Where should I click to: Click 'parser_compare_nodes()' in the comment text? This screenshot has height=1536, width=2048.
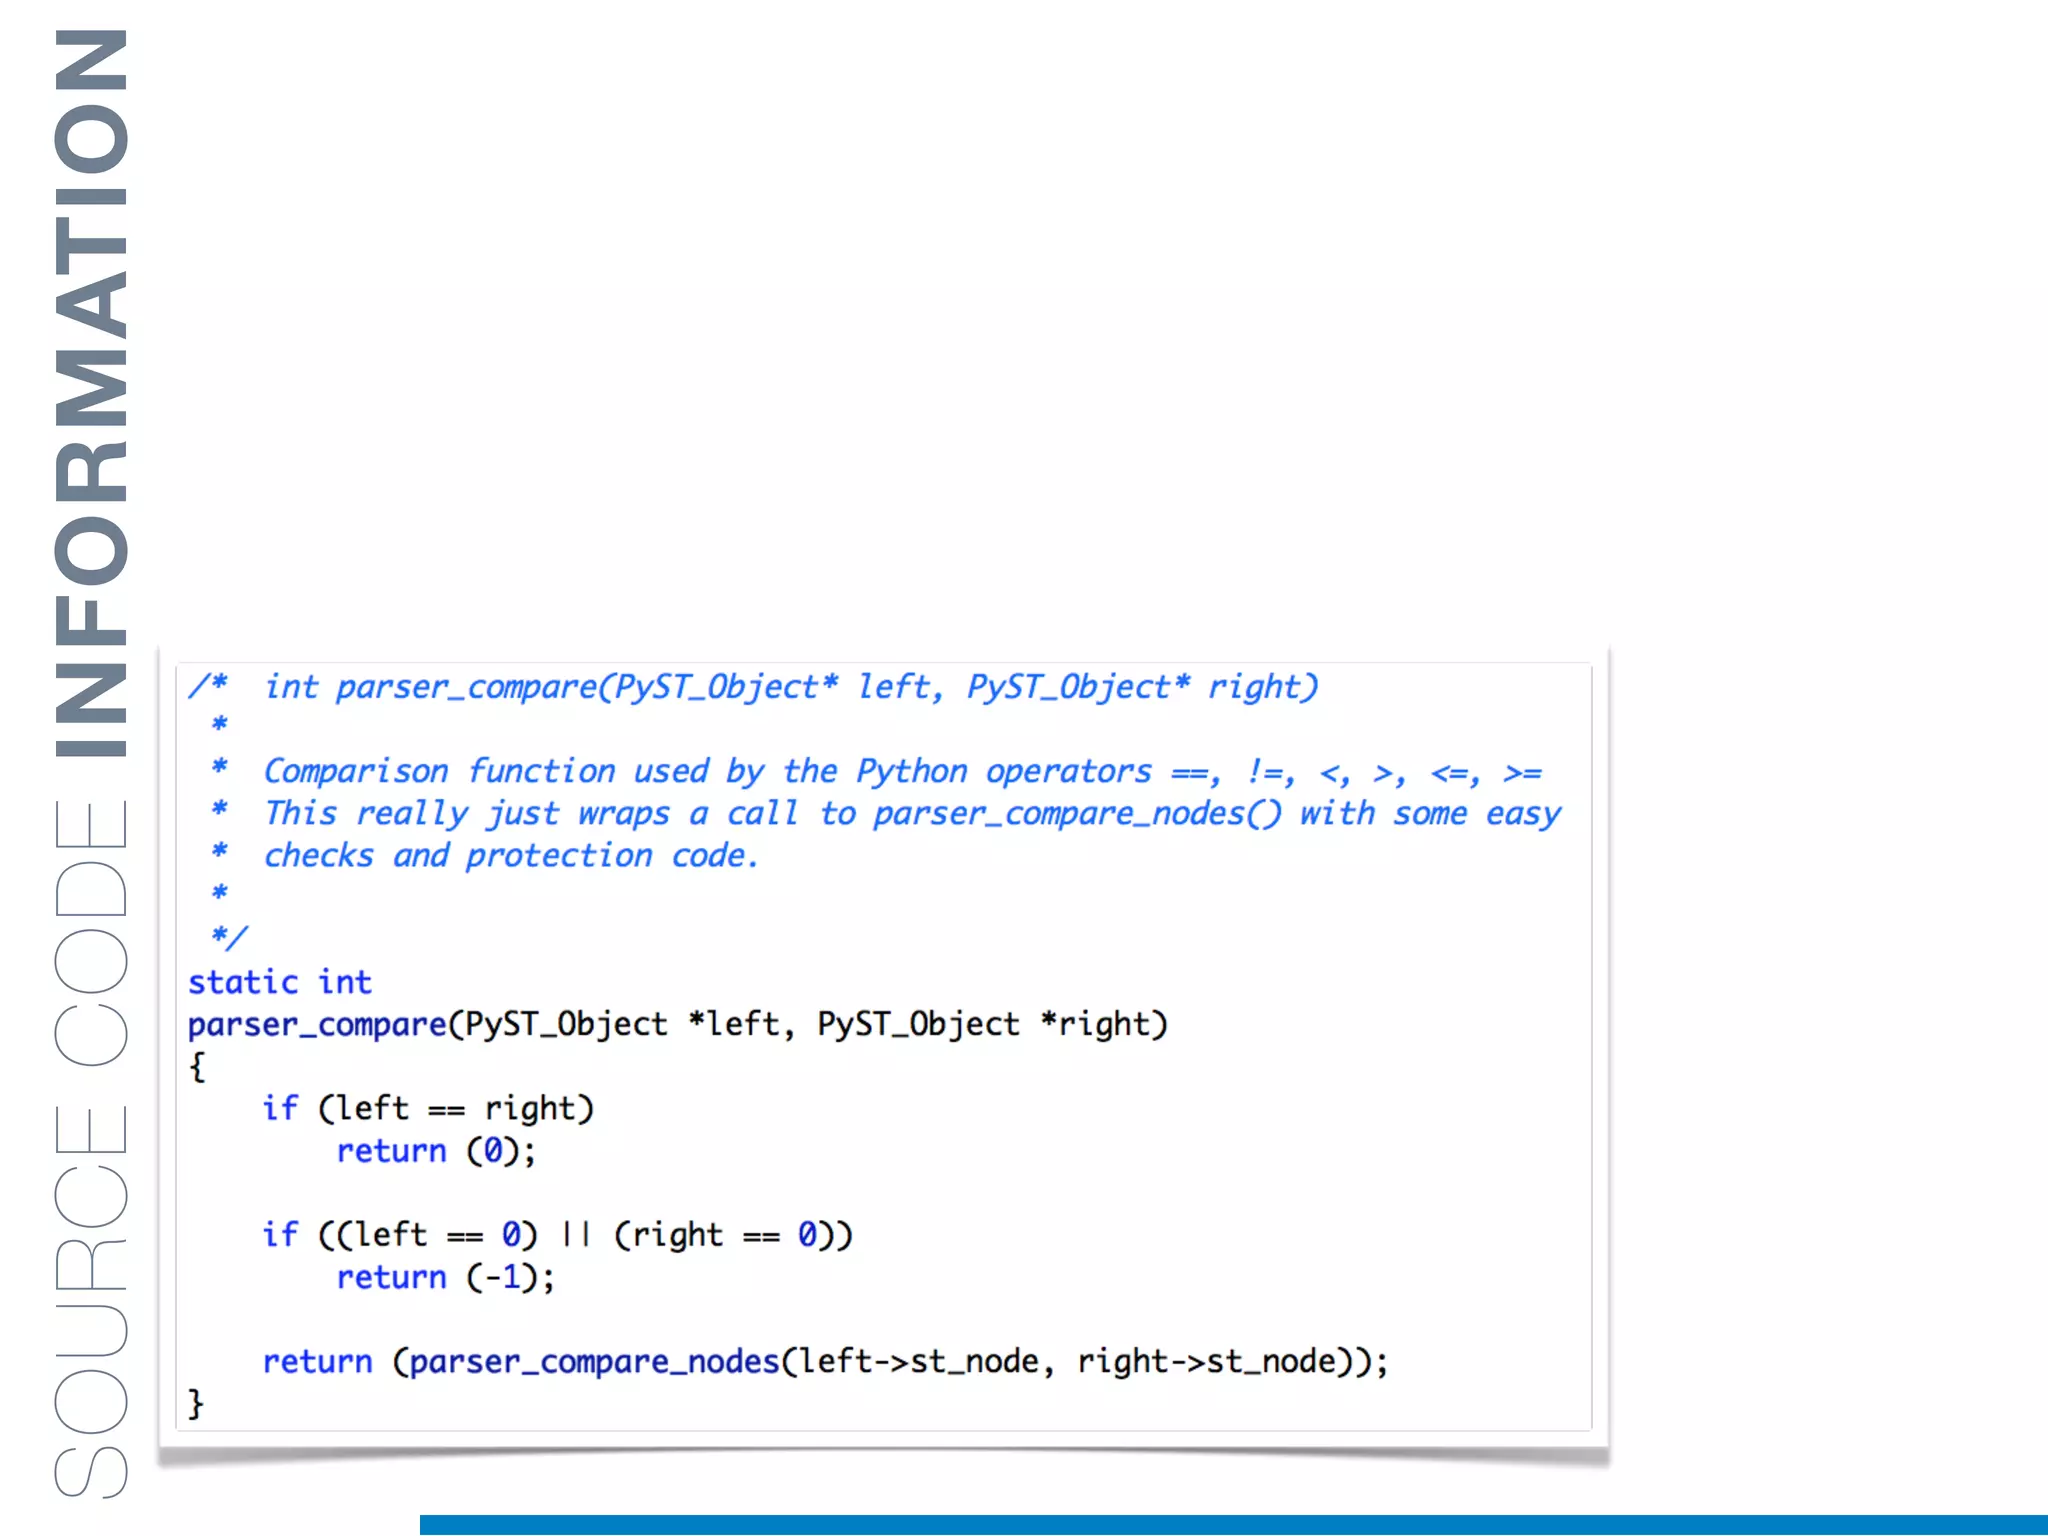pos(1076,814)
